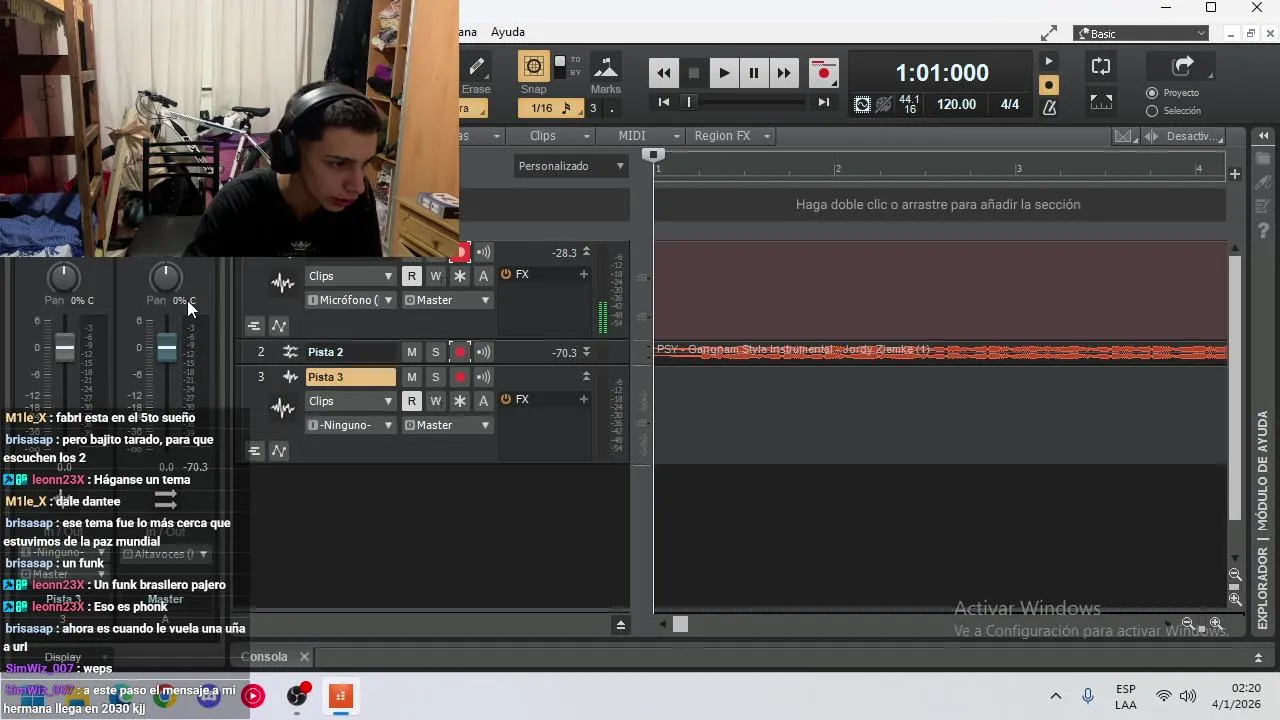Open the crossfade type button

[x=1123, y=136]
